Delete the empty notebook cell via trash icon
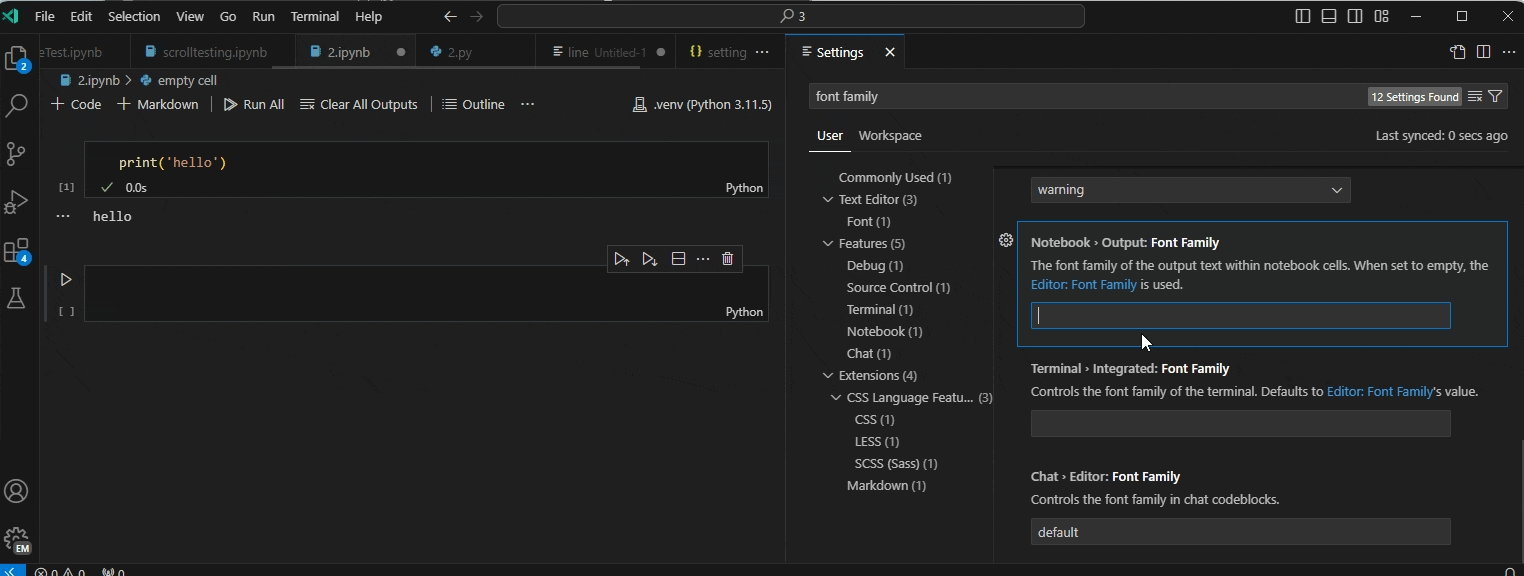This screenshot has height=576, width=1524. coord(728,259)
